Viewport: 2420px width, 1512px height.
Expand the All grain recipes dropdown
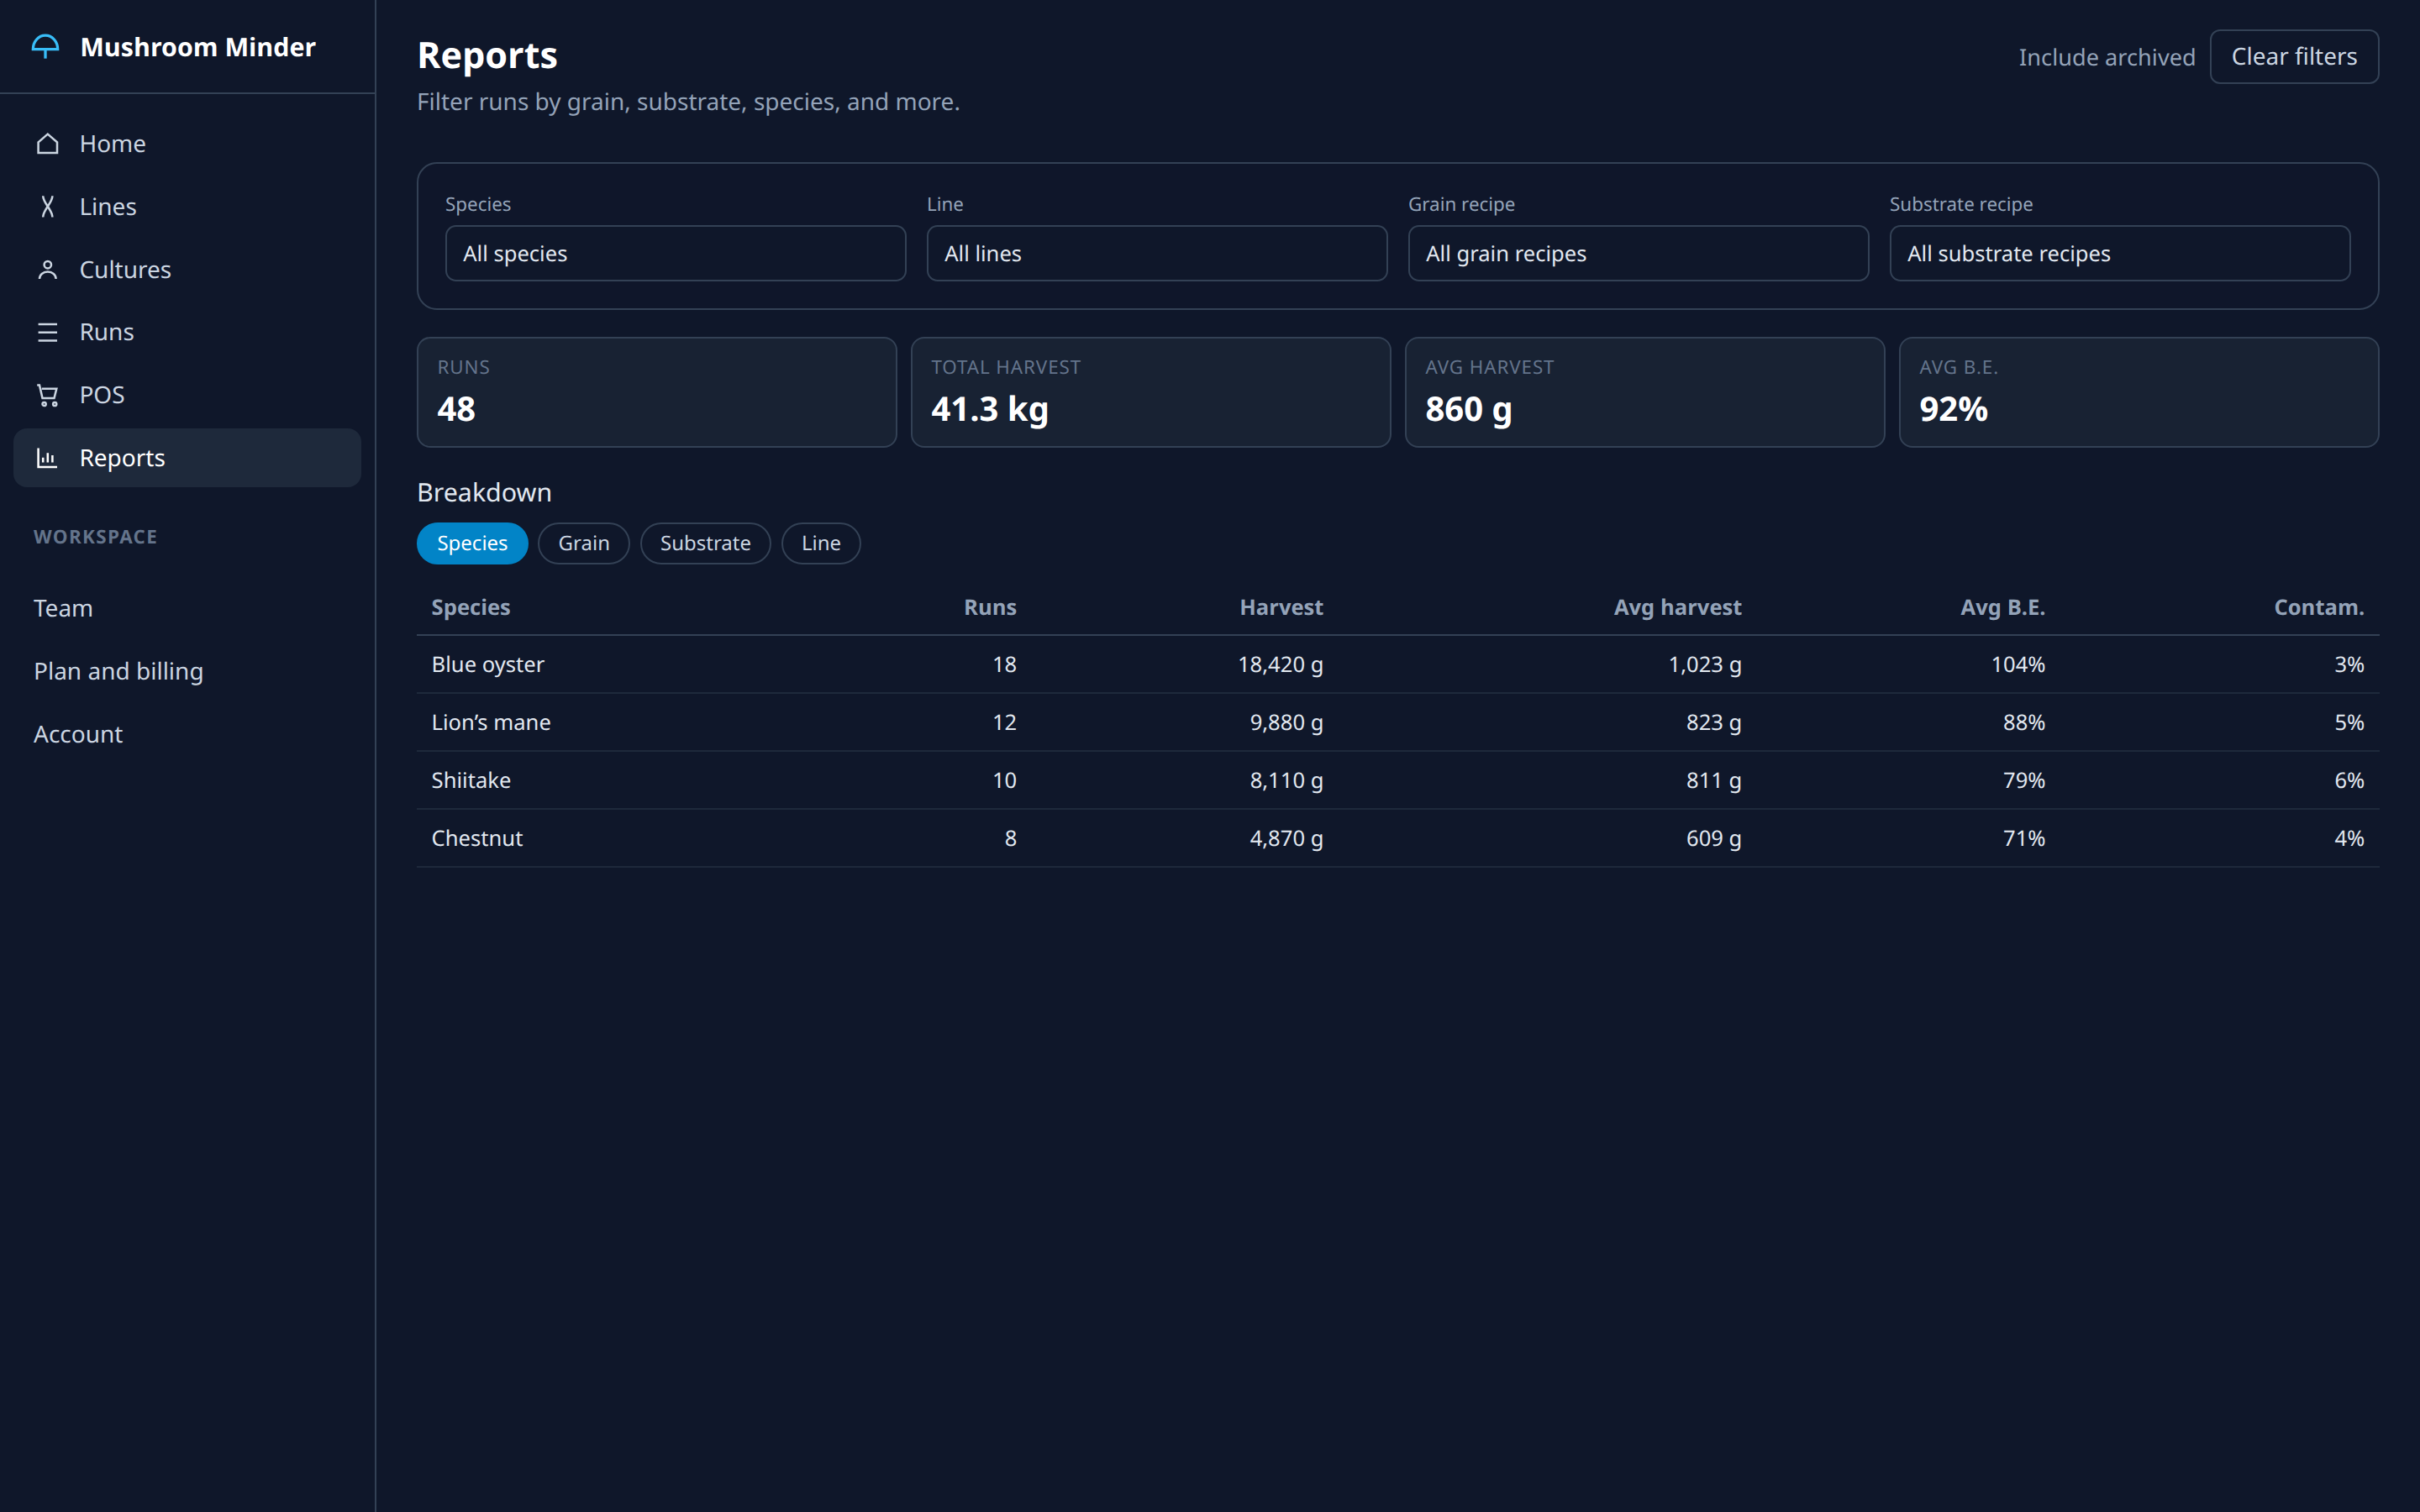1638,253
